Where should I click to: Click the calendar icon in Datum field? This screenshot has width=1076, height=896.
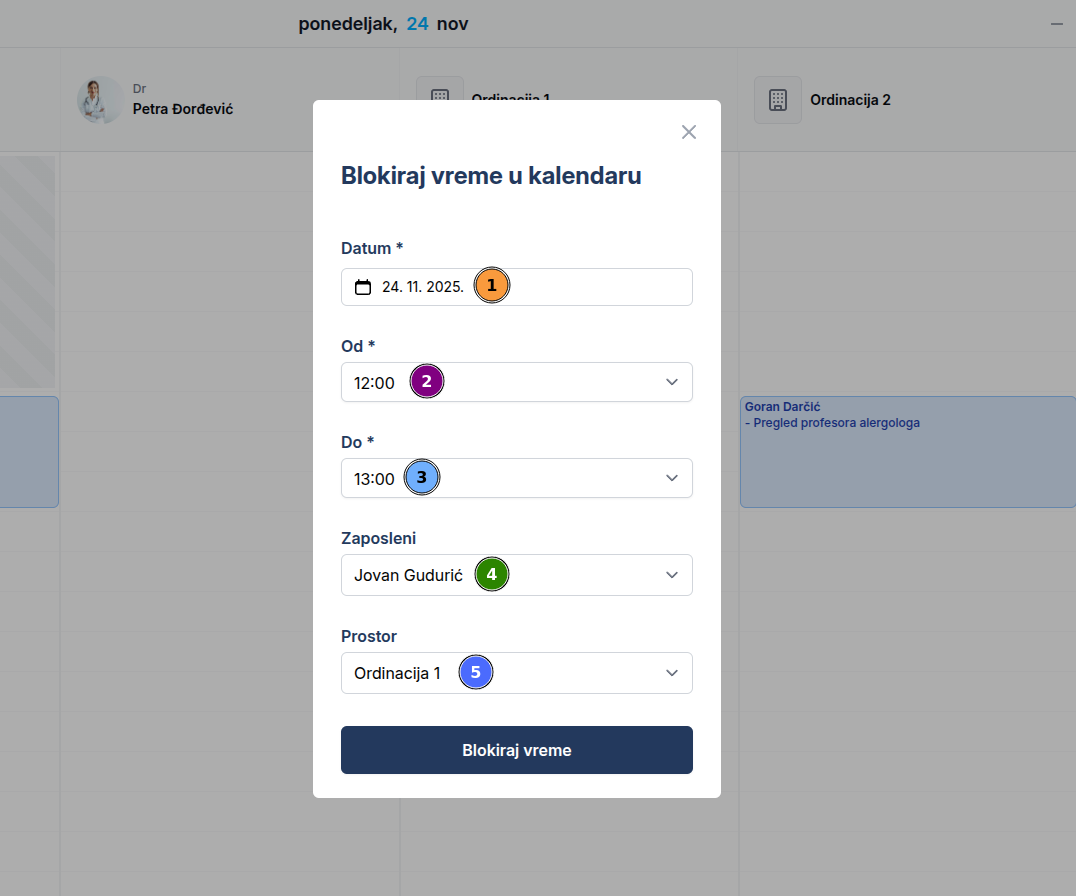pyautogui.click(x=363, y=287)
